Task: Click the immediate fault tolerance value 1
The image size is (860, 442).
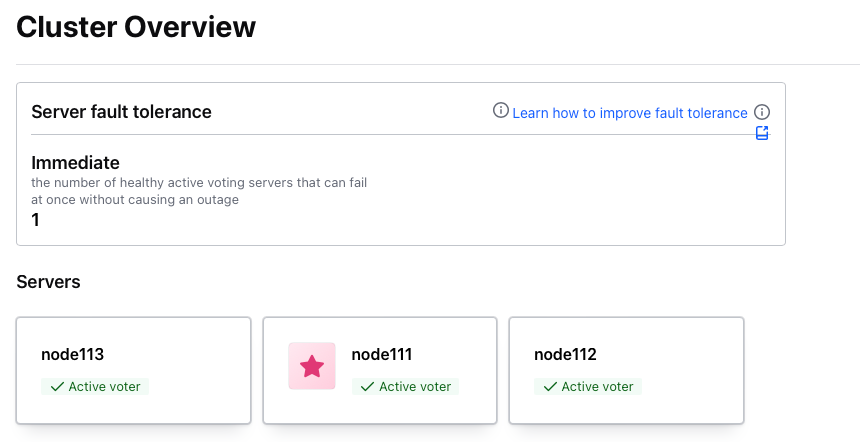Action: tap(36, 219)
